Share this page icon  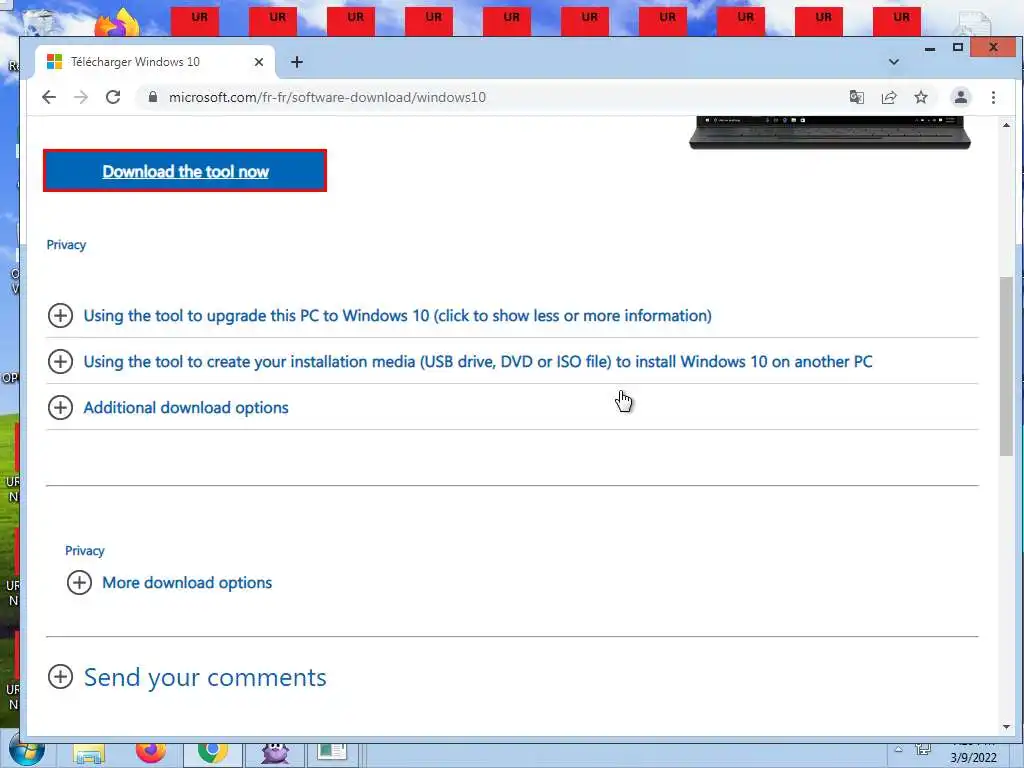pos(889,97)
